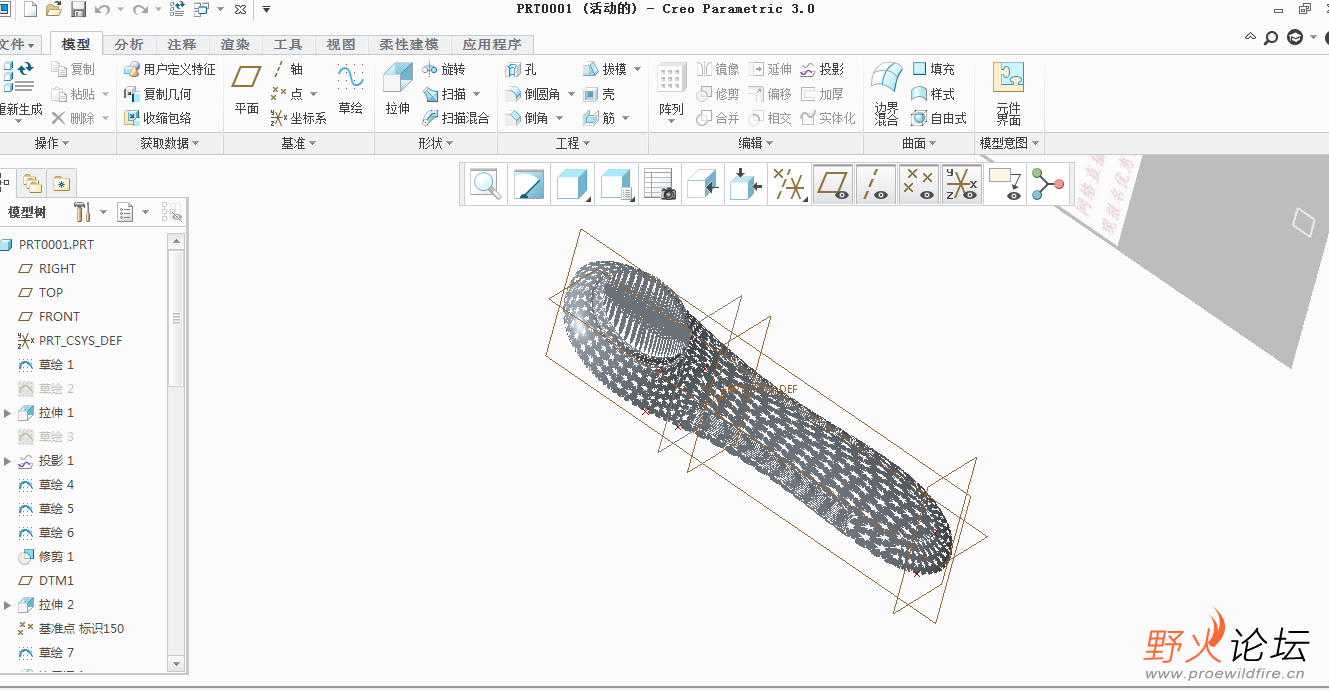Open the 曲面 group dropdown
Viewport: 1329px width, 690px height.
(x=920, y=143)
